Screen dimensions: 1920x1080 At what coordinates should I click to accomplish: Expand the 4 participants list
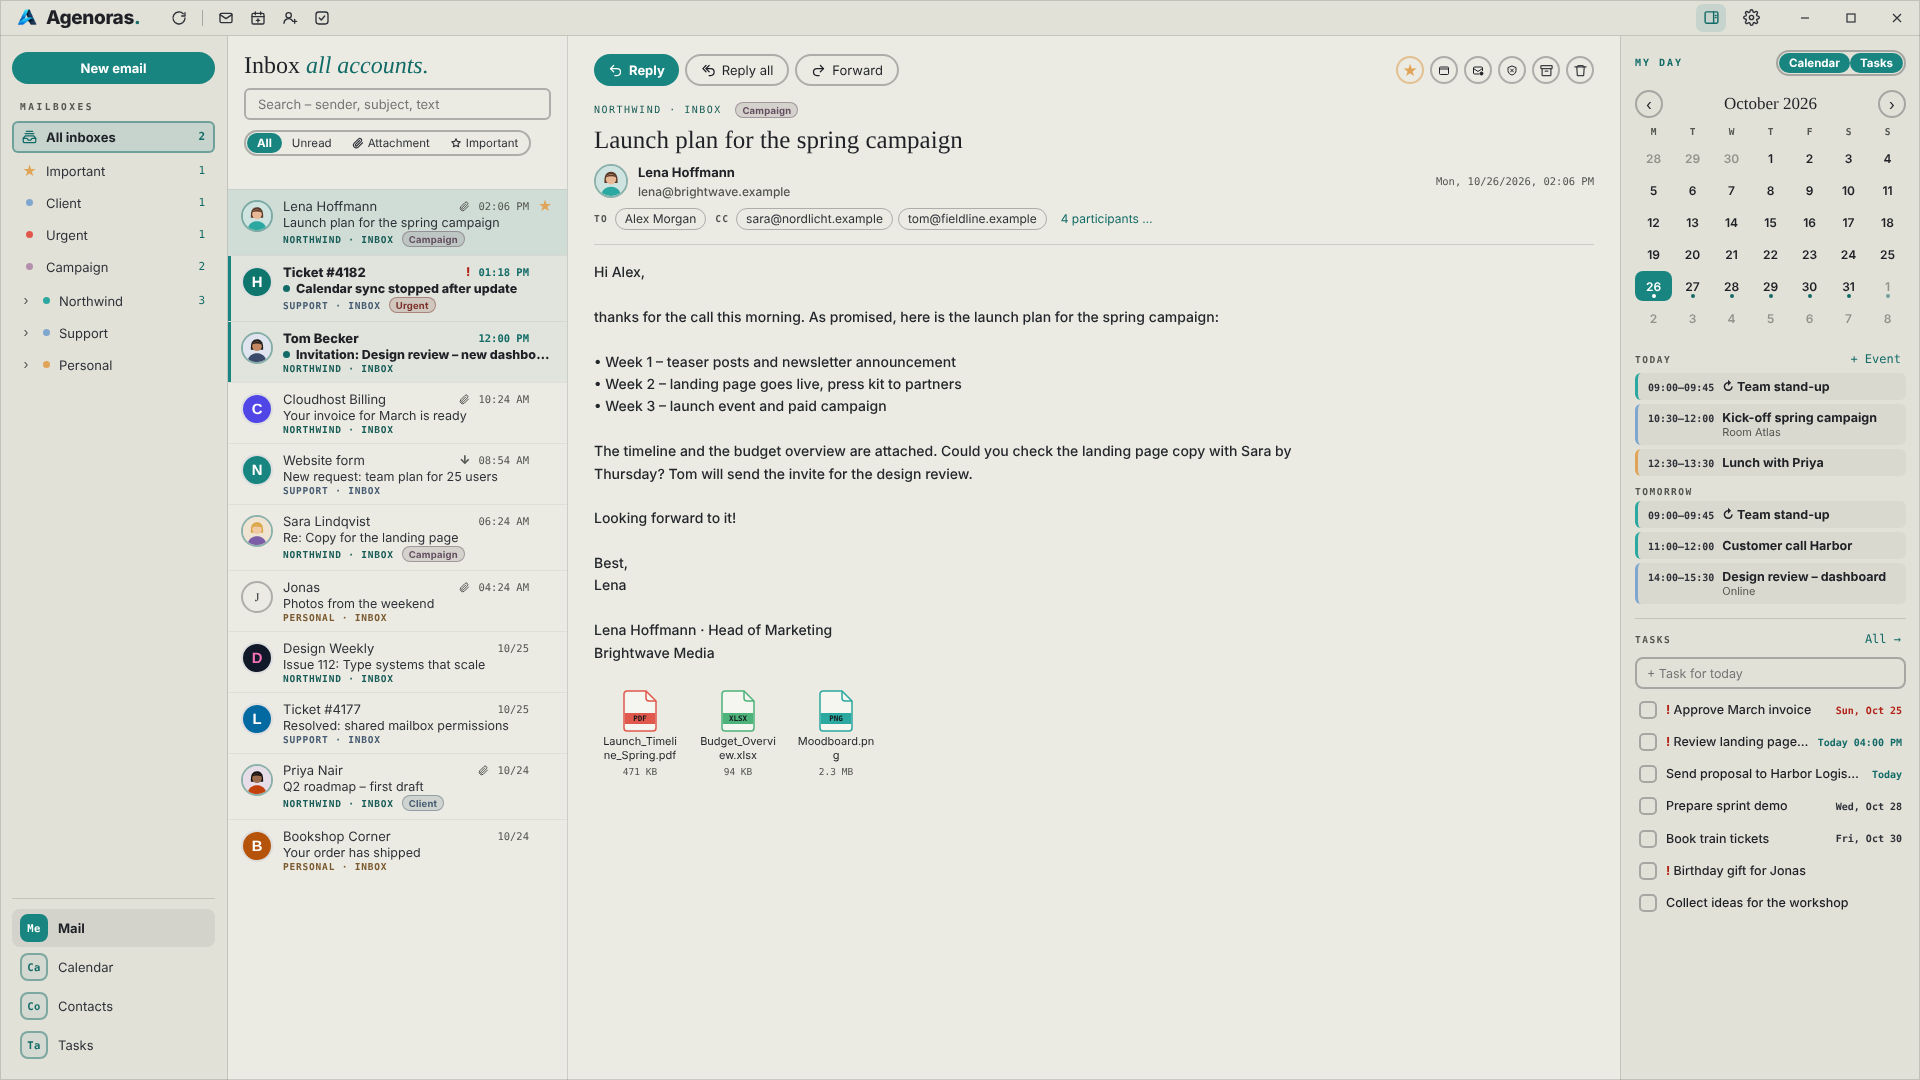point(1106,219)
